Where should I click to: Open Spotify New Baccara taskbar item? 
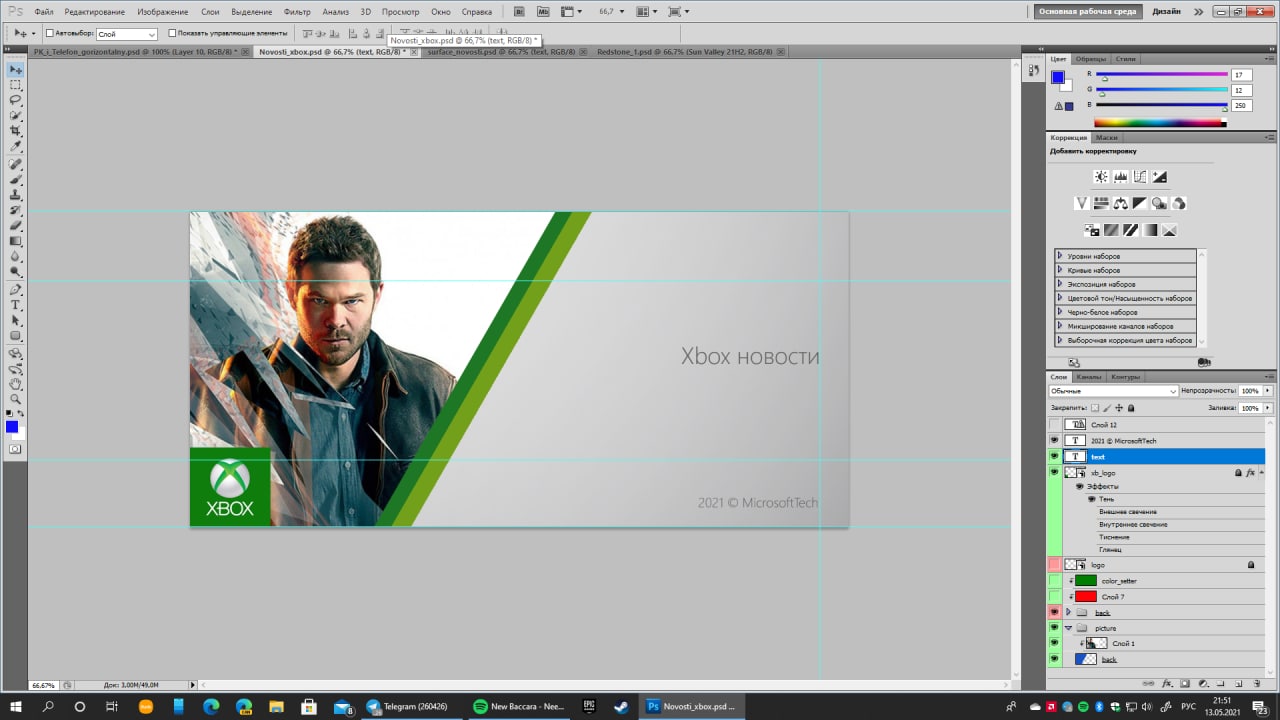pos(520,706)
